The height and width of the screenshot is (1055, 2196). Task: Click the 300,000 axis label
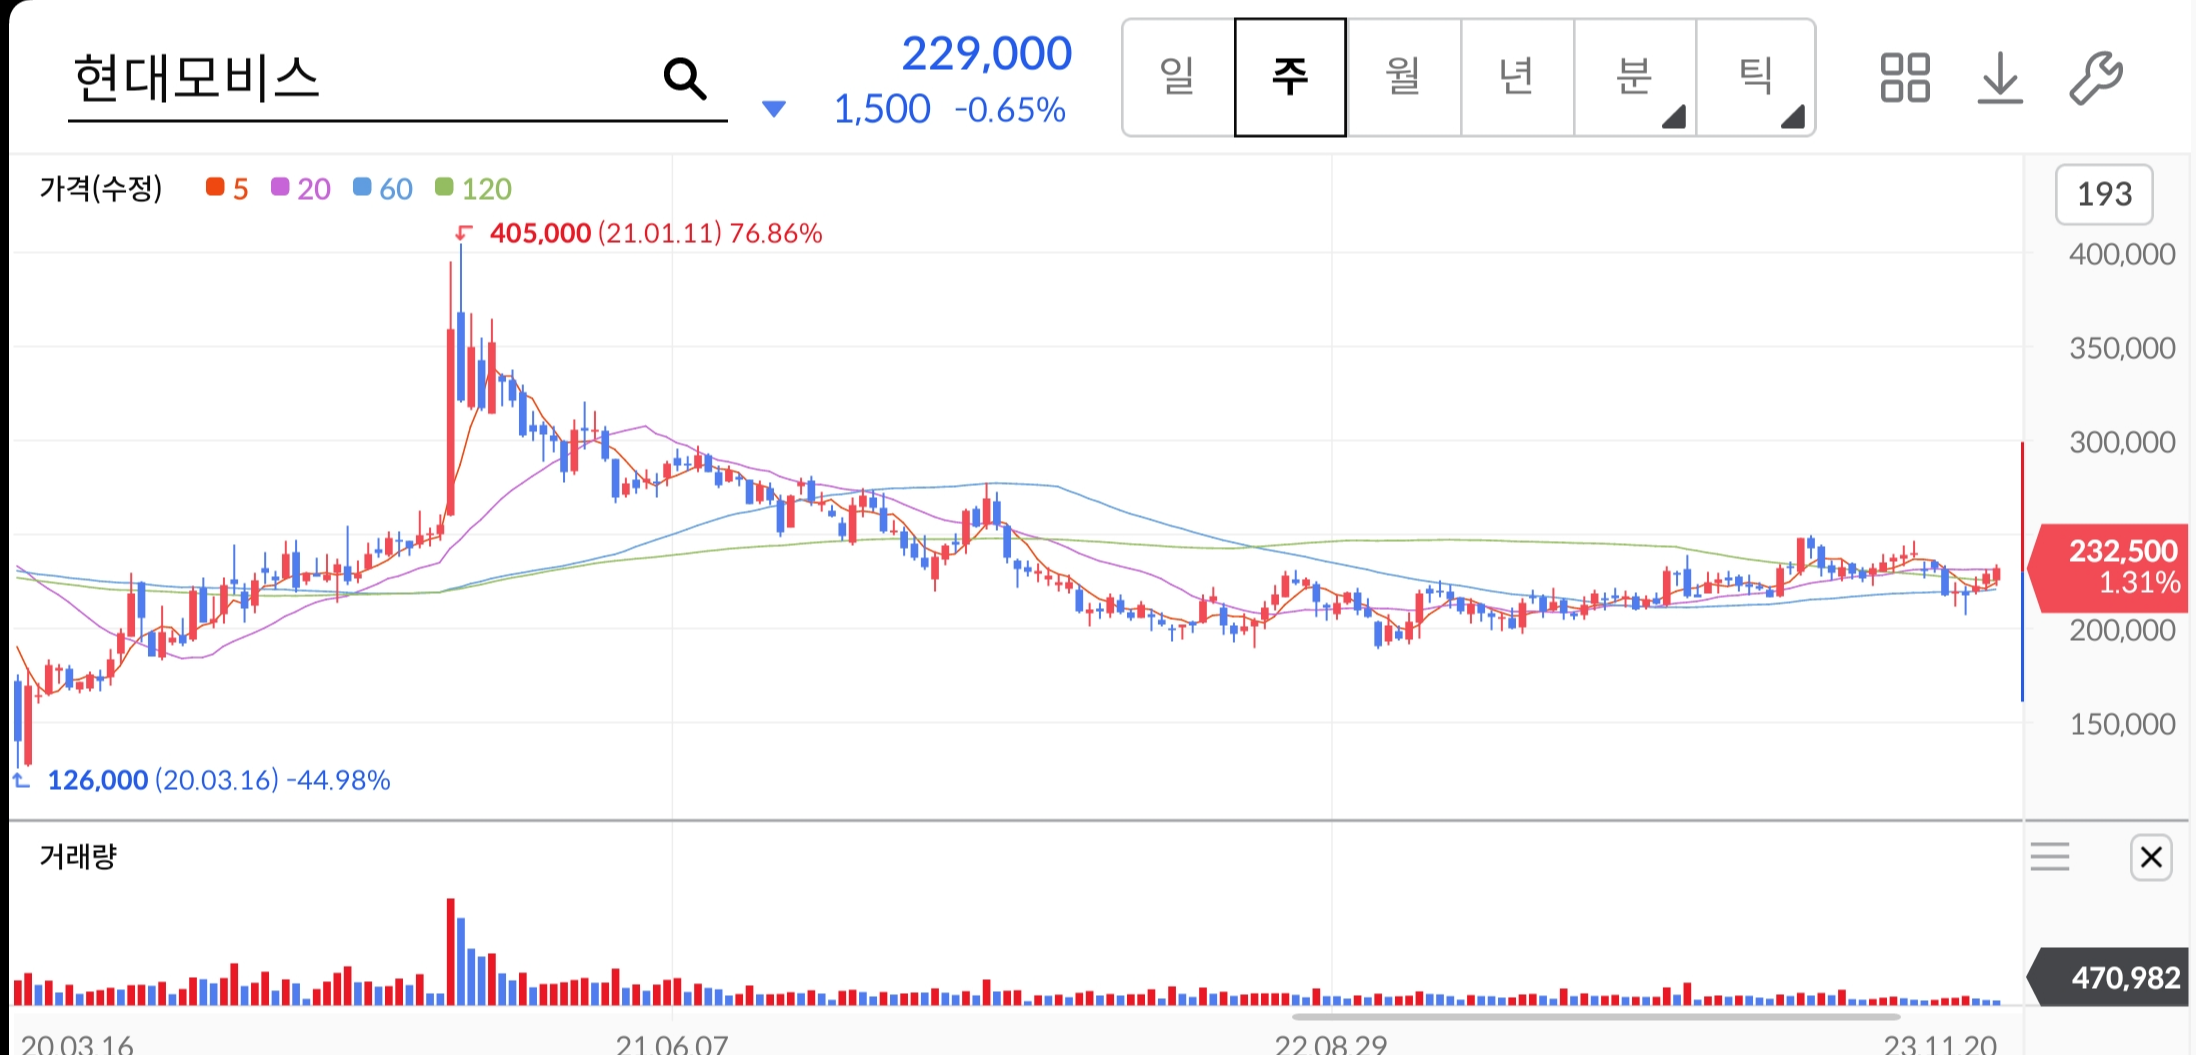2122,442
